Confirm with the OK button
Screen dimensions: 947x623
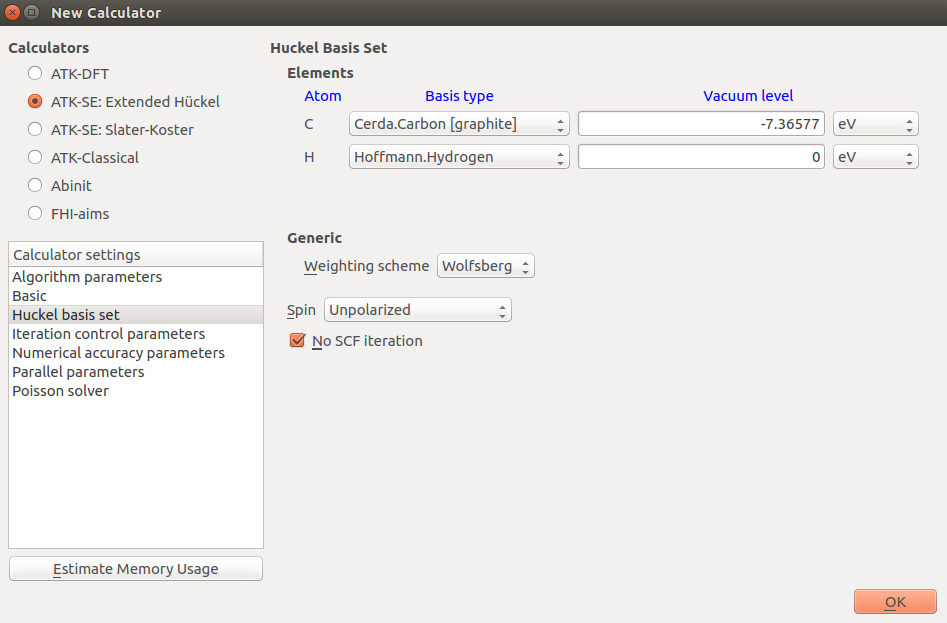click(895, 602)
